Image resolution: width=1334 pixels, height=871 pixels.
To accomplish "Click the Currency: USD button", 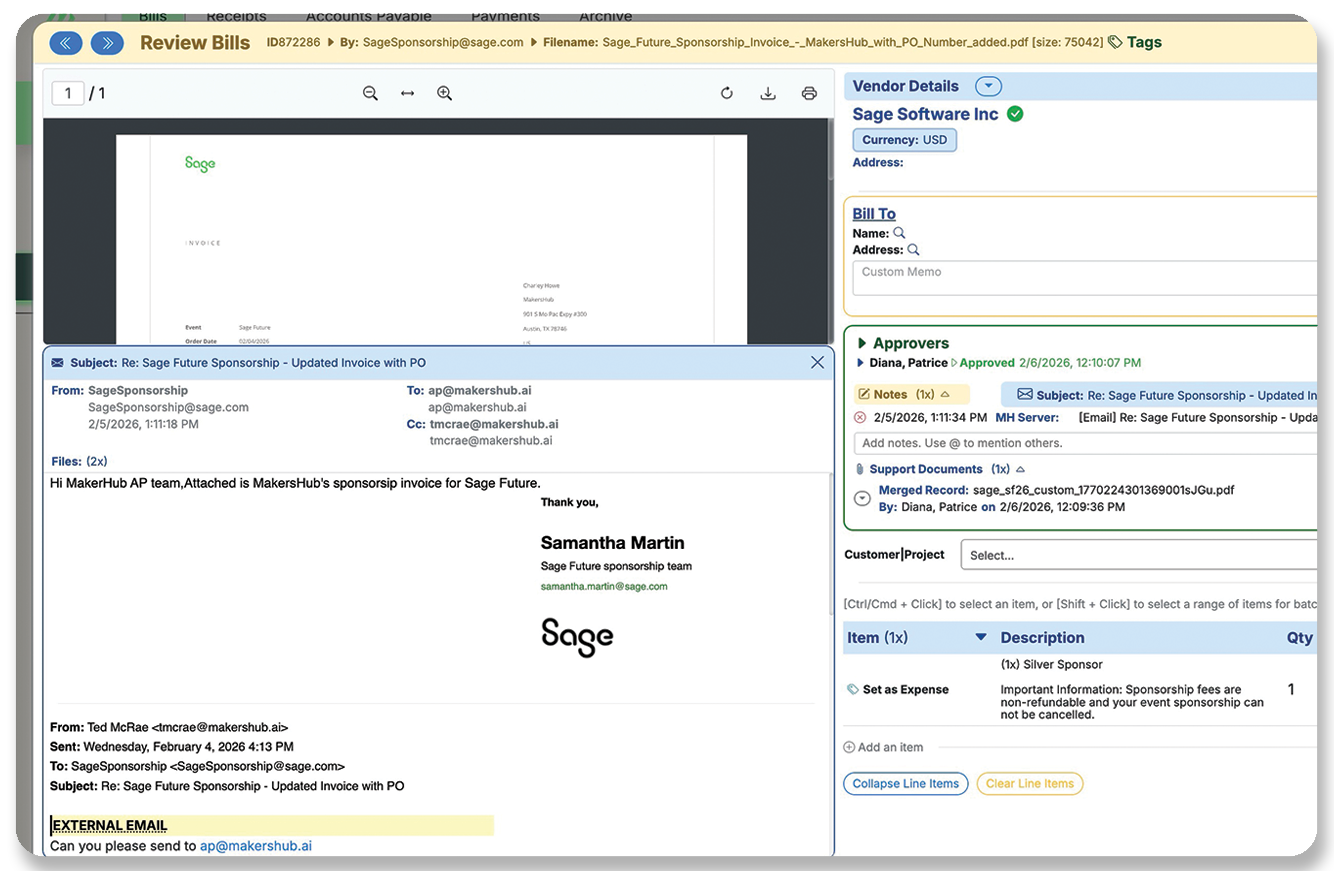I will [905, 140].
